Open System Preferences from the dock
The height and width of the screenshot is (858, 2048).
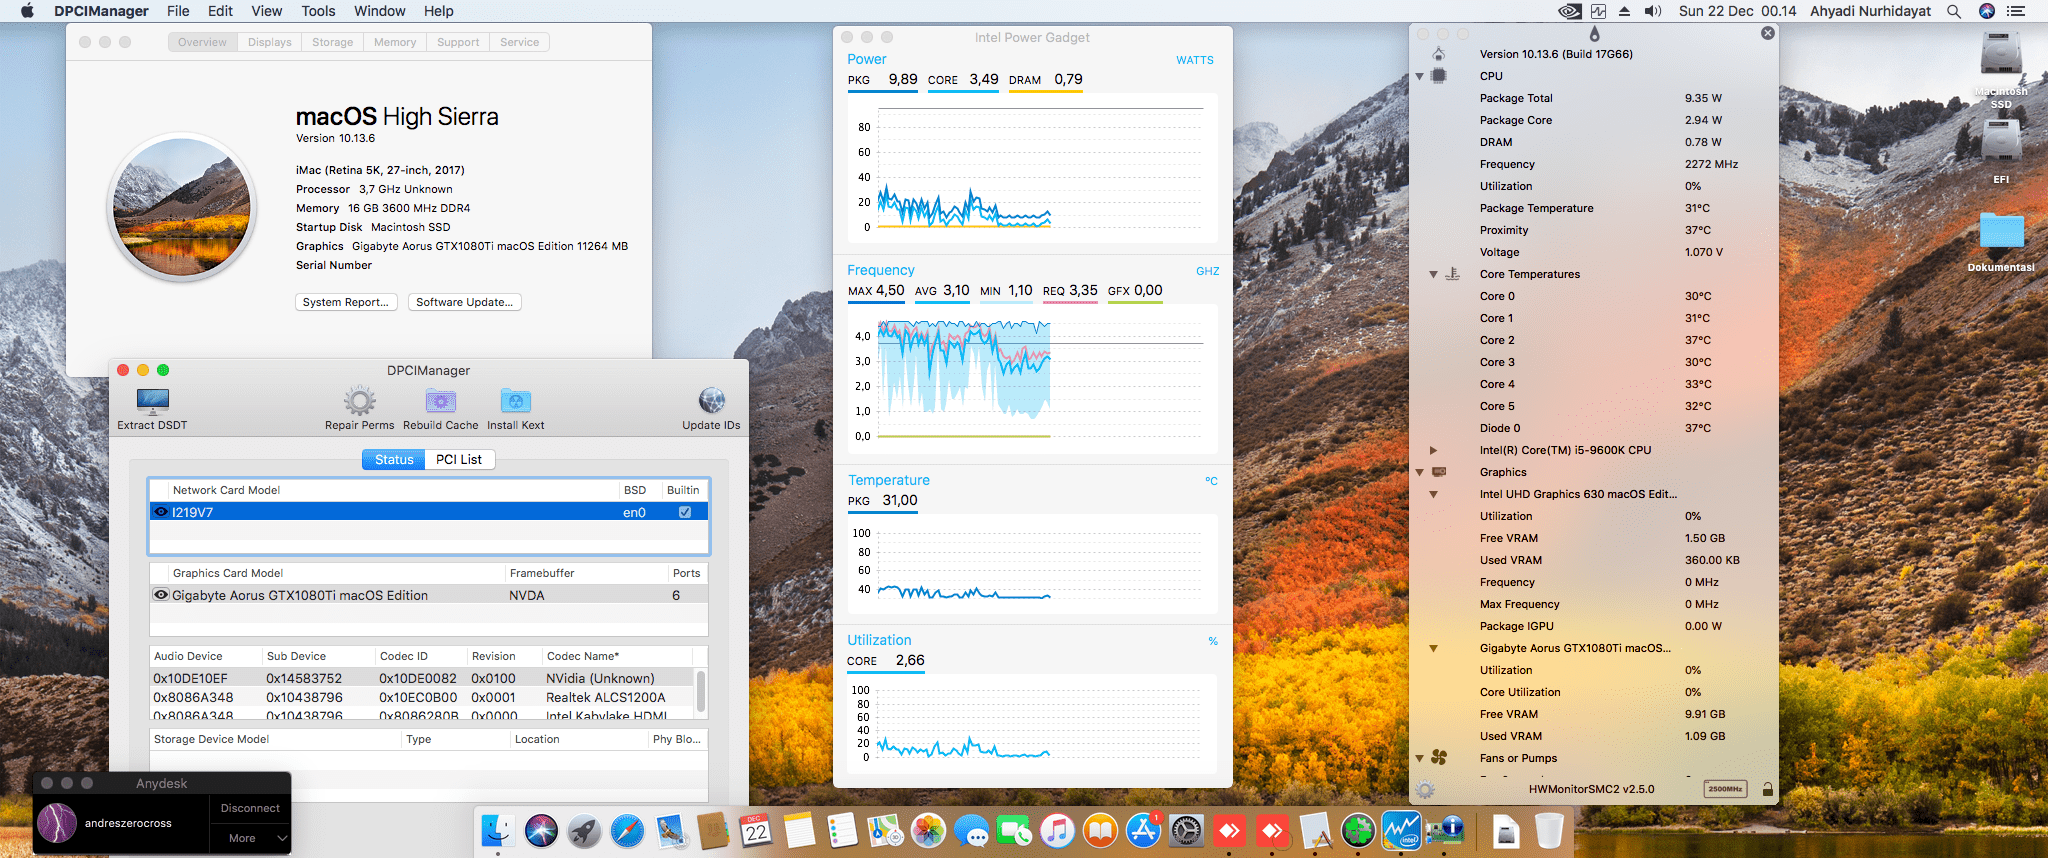[x=1186, y=831]
